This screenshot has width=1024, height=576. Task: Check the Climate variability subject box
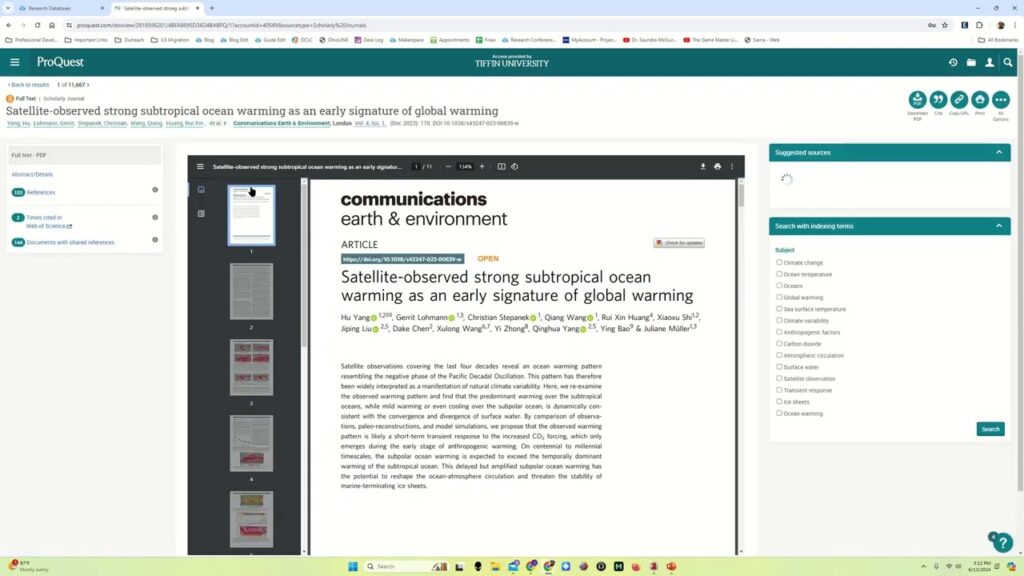click(x=779, y=321)
